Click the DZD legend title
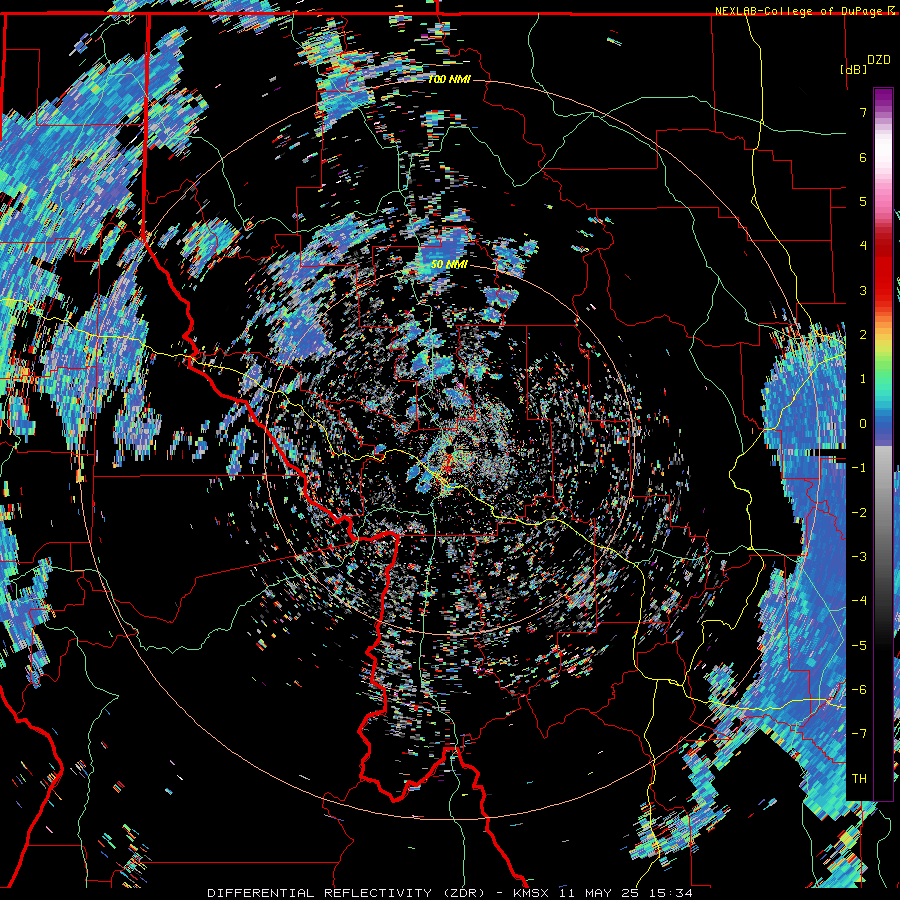This screenshot has height=900, width=900. 878,60
